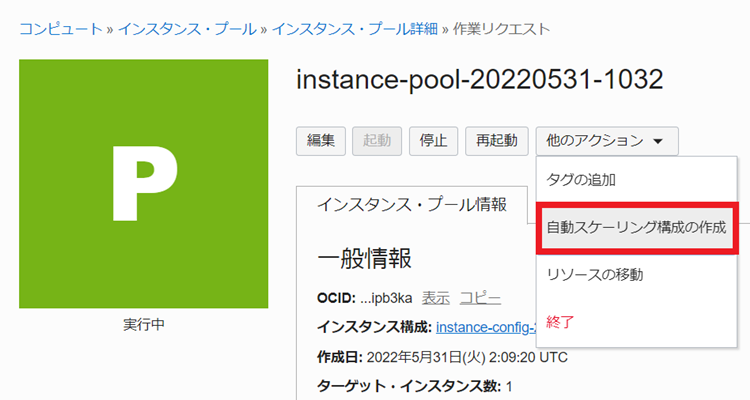Select タグの追加 from the actions menu
750x400 pixels.
click(581, 181)
